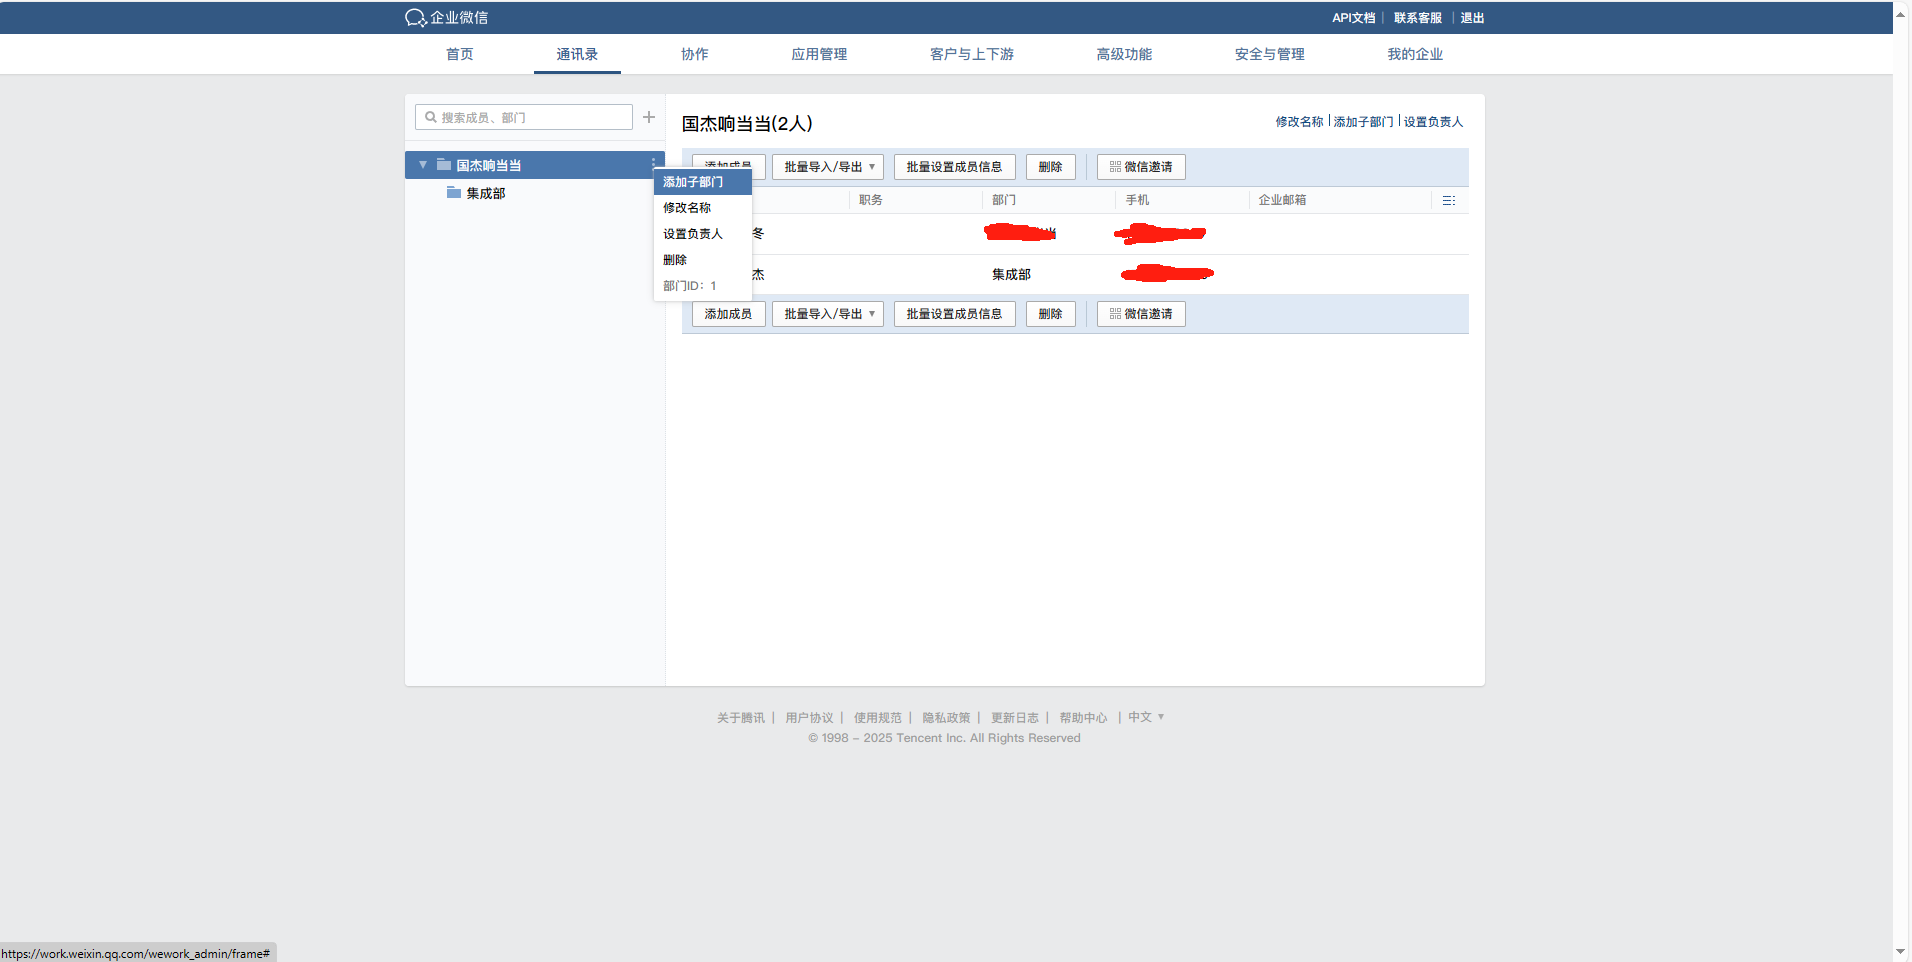Click 删除 button in the bottom toolbar
This screenshot has height=962, width=1912.
pyautogui.click(x=1050, y=314)
